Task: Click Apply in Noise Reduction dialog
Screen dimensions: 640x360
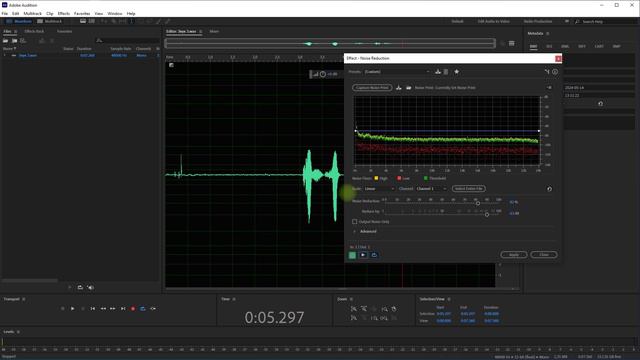Action: 513,255
